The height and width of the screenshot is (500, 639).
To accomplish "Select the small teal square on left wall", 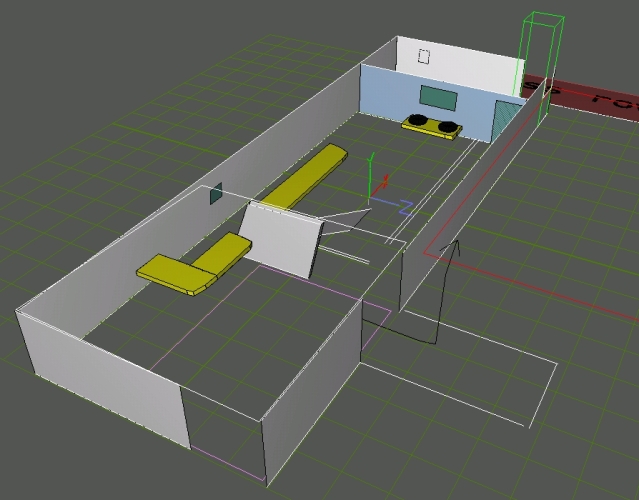I will (x=216, y=193).
